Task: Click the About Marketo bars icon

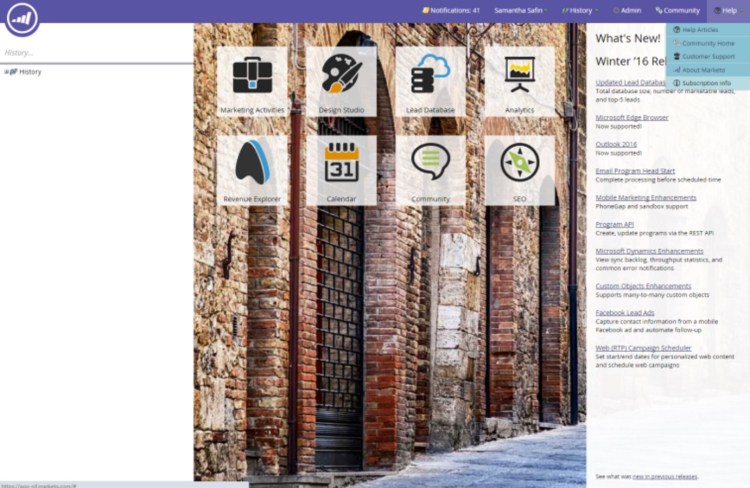Action: [x=677, y=70]
